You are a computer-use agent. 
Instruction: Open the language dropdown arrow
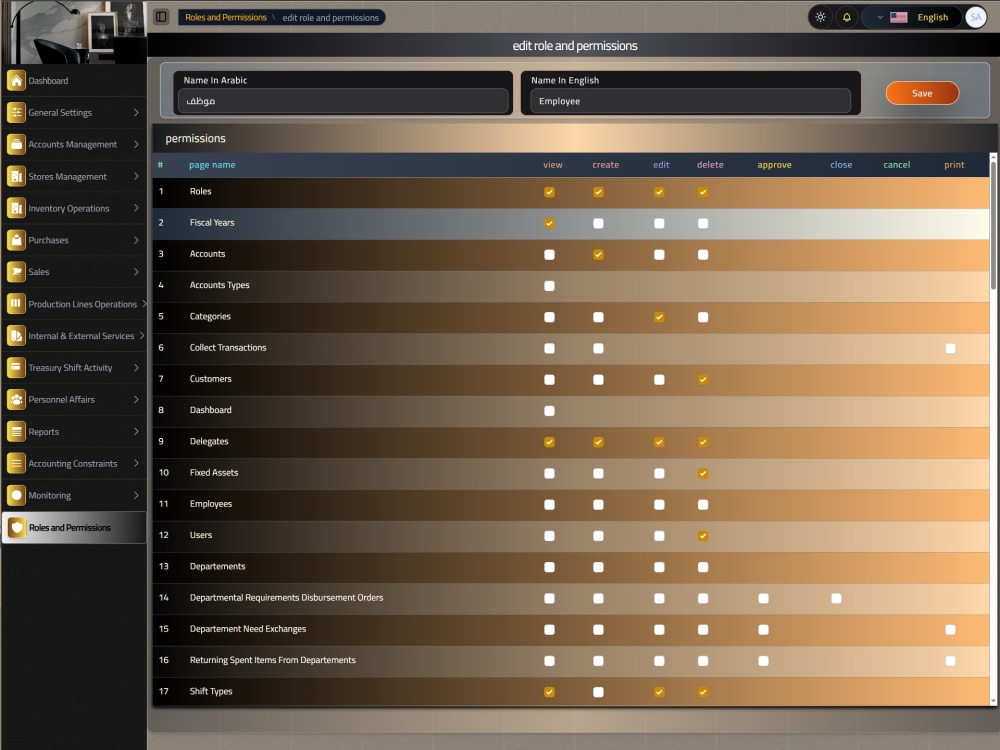tap(879, 17)
